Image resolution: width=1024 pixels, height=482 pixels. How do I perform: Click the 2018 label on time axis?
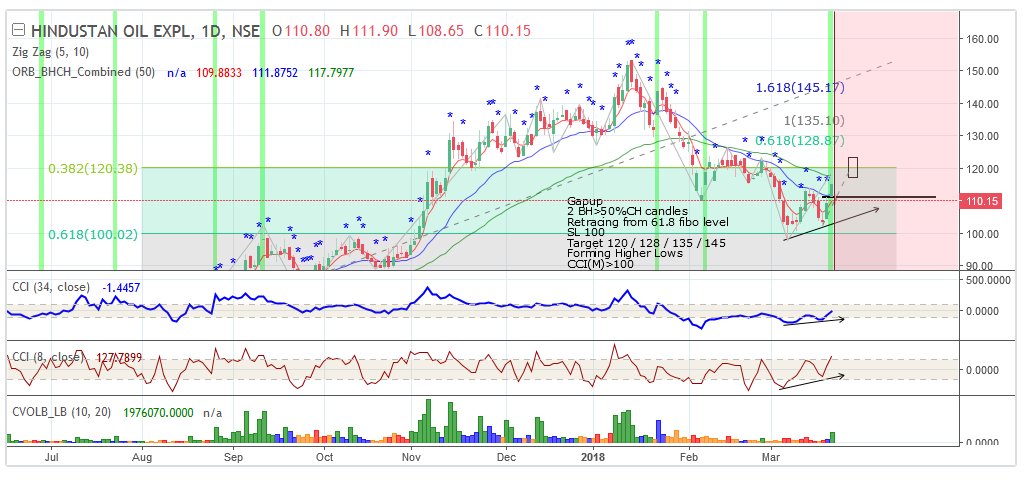point(592,457)
